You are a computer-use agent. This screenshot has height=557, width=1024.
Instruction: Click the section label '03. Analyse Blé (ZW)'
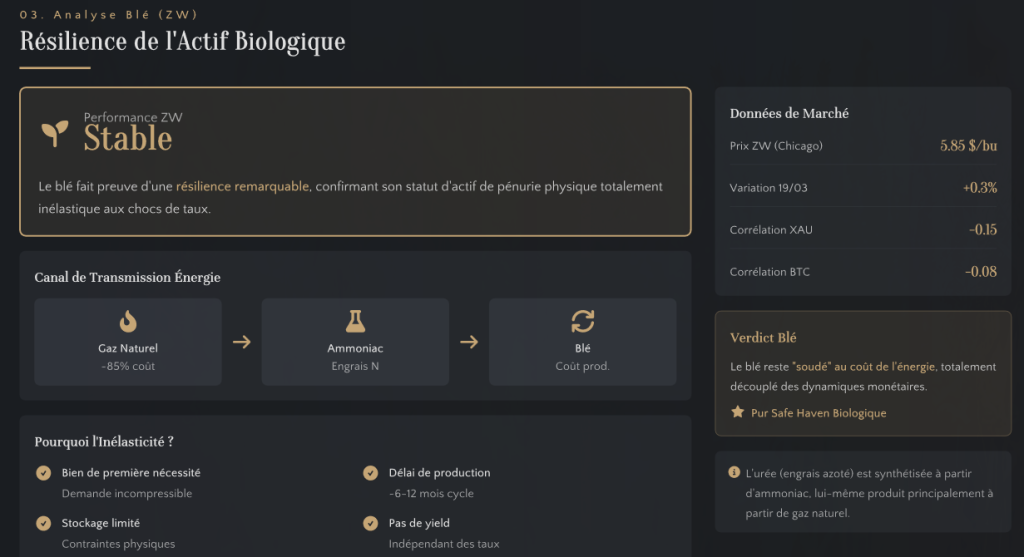(x=108, y=14)
